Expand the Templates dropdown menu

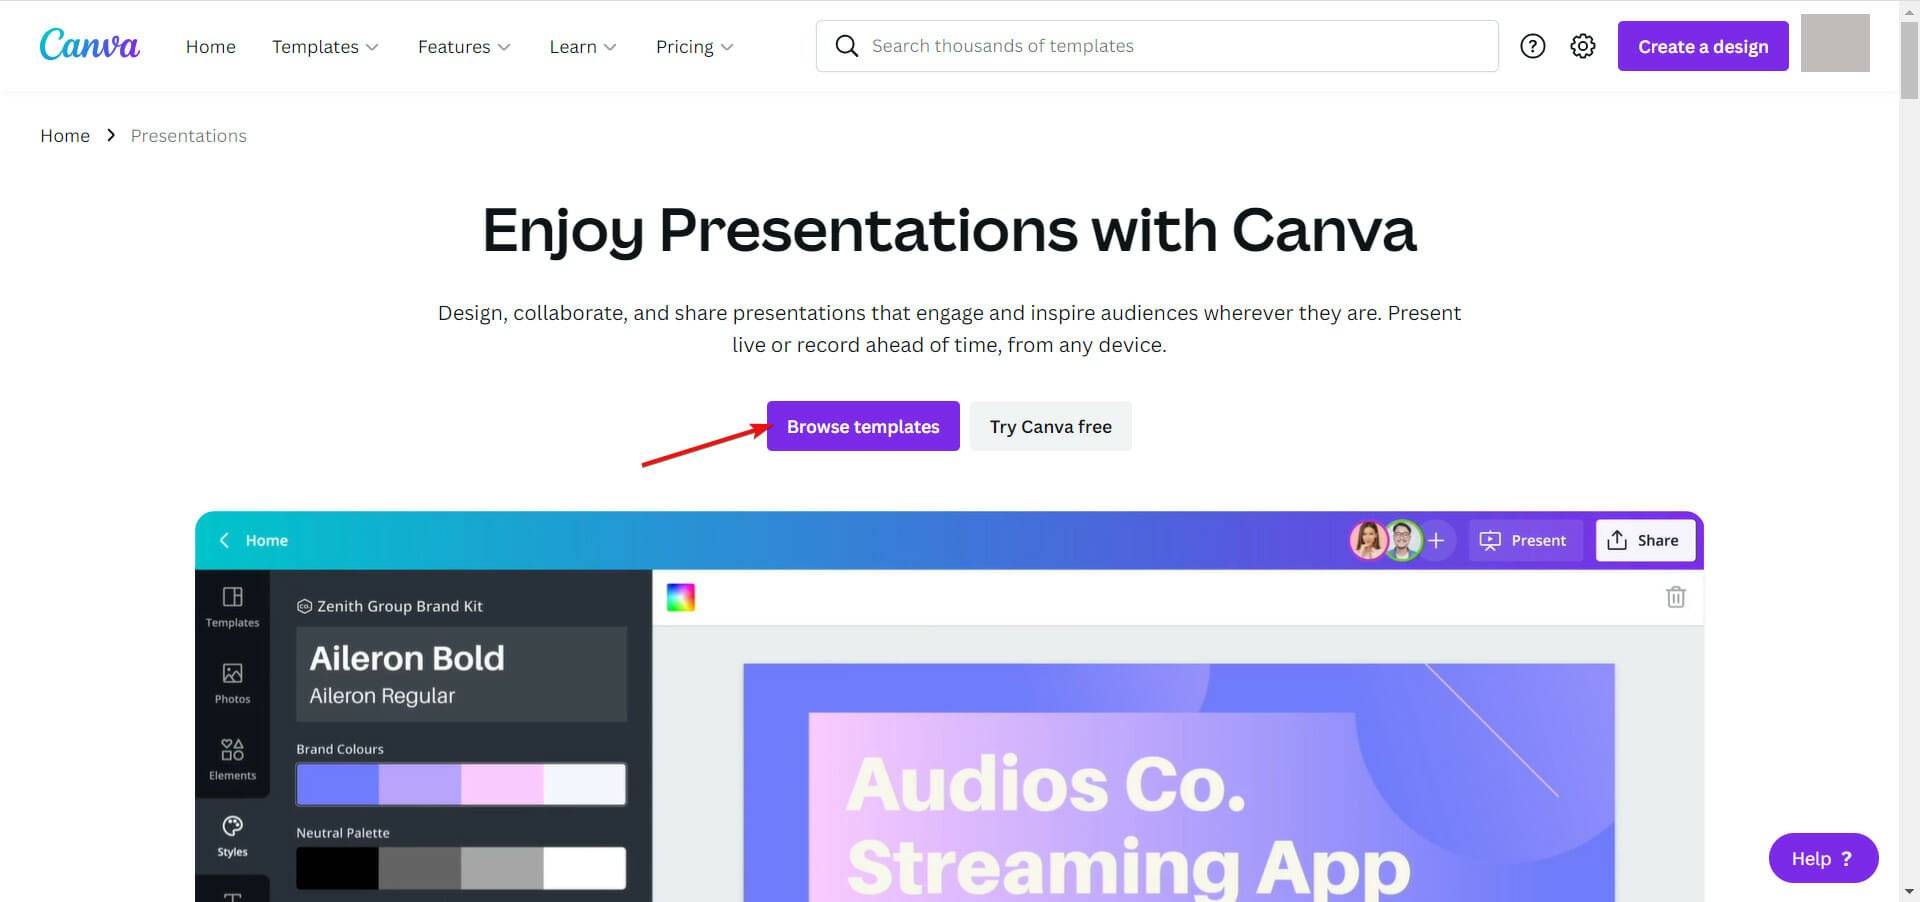325,46
